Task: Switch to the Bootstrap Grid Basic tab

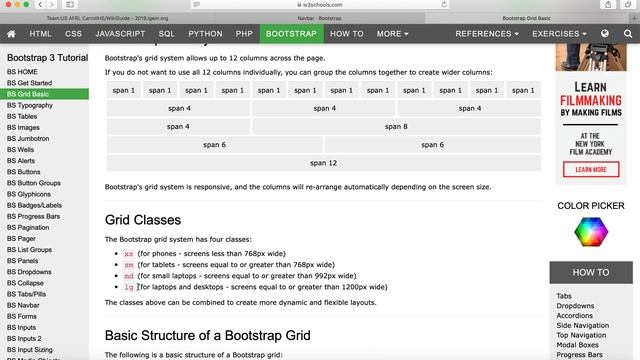Action: [x=527, y=18]
